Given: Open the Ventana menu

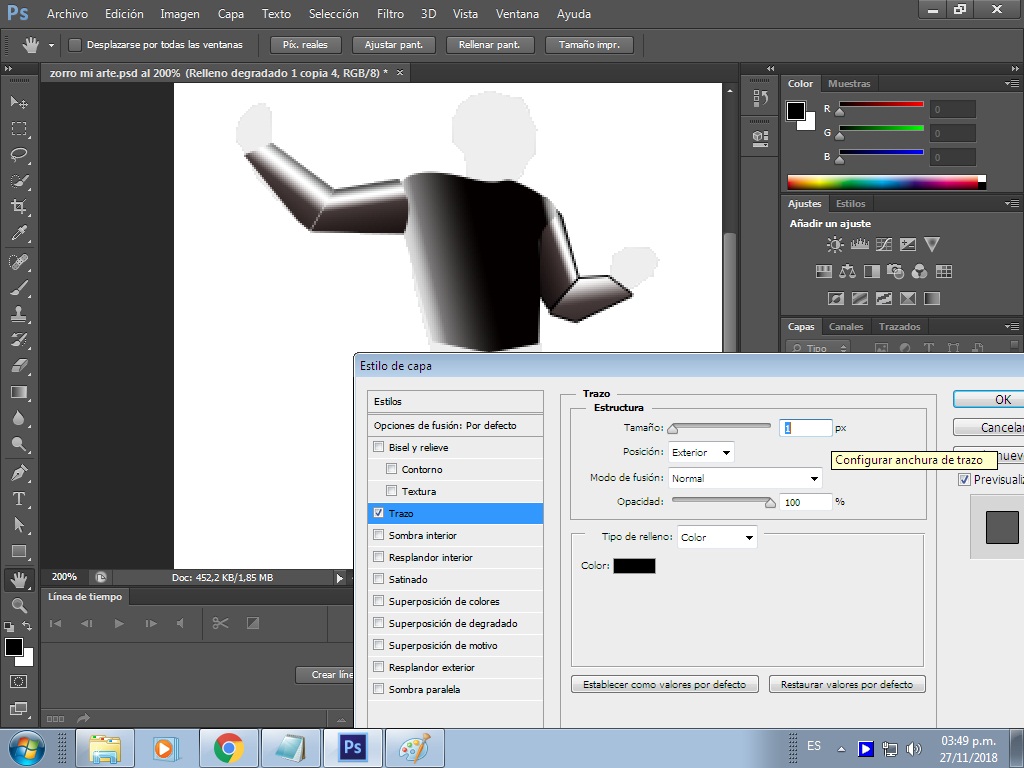Looking at the screenshot, I should click(x=517, y=14).
